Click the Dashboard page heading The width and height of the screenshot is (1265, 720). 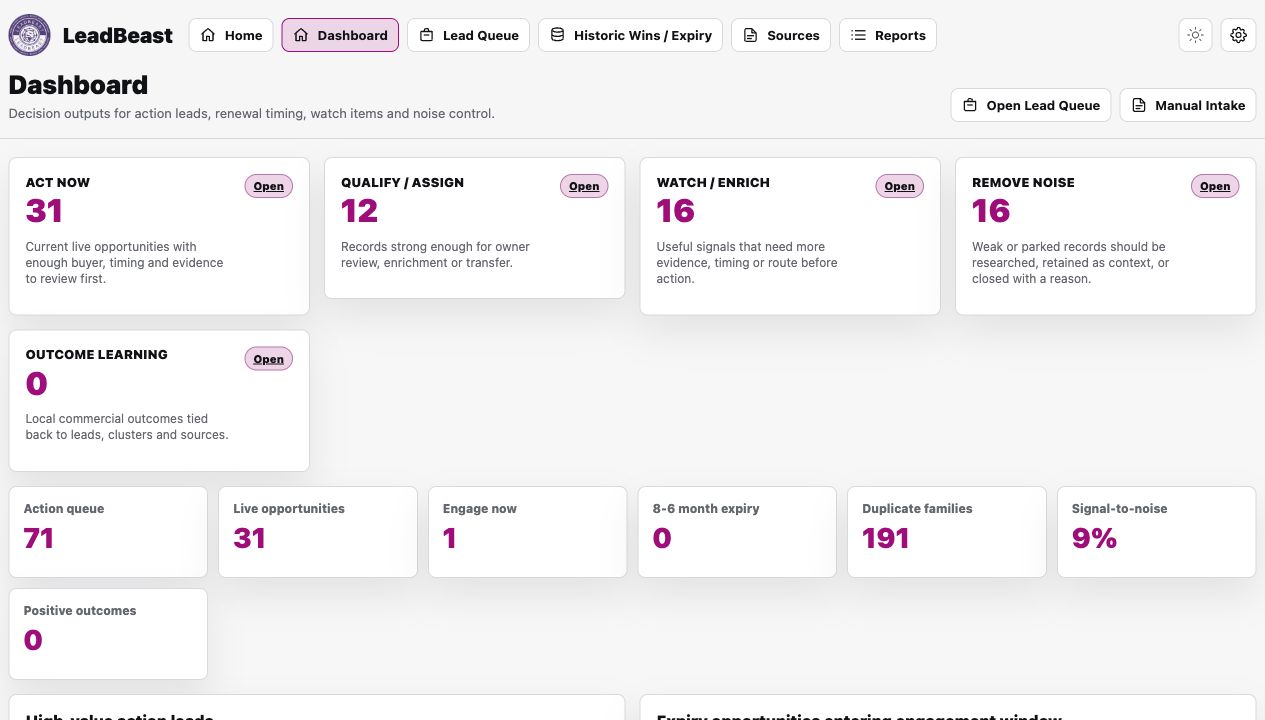point(78,85)
